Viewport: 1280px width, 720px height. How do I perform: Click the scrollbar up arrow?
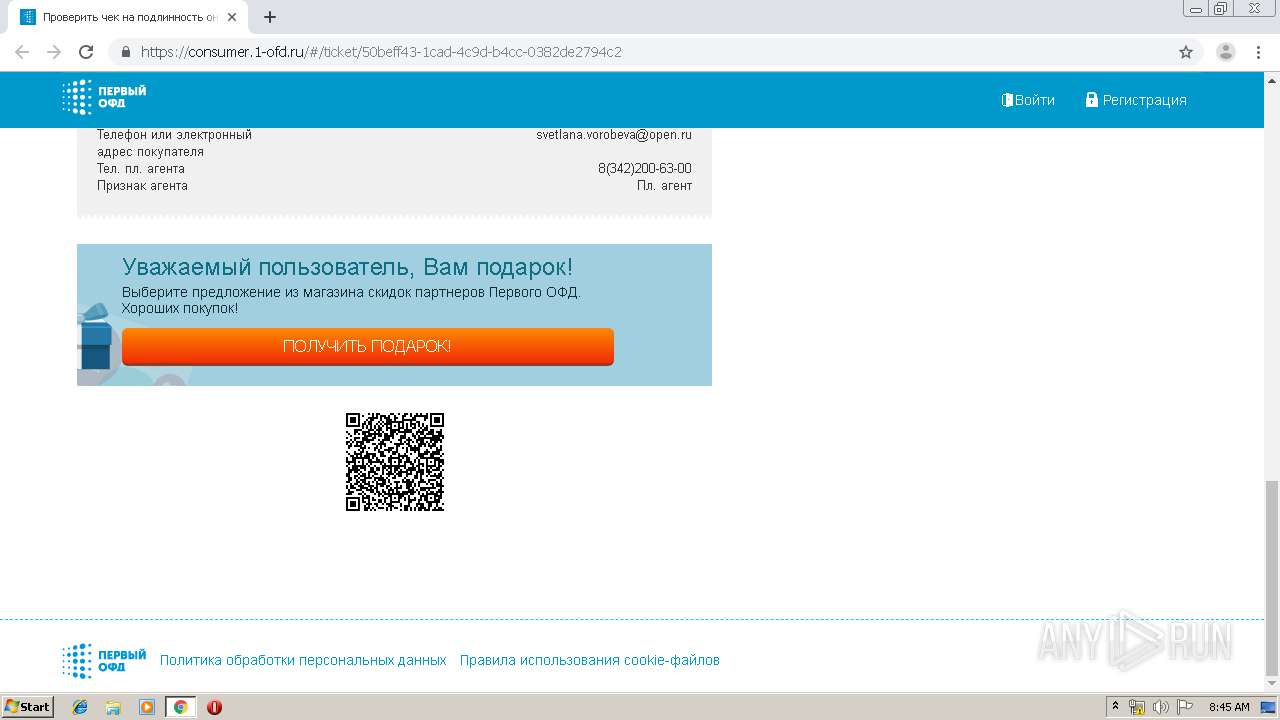tap(1271, 79)
